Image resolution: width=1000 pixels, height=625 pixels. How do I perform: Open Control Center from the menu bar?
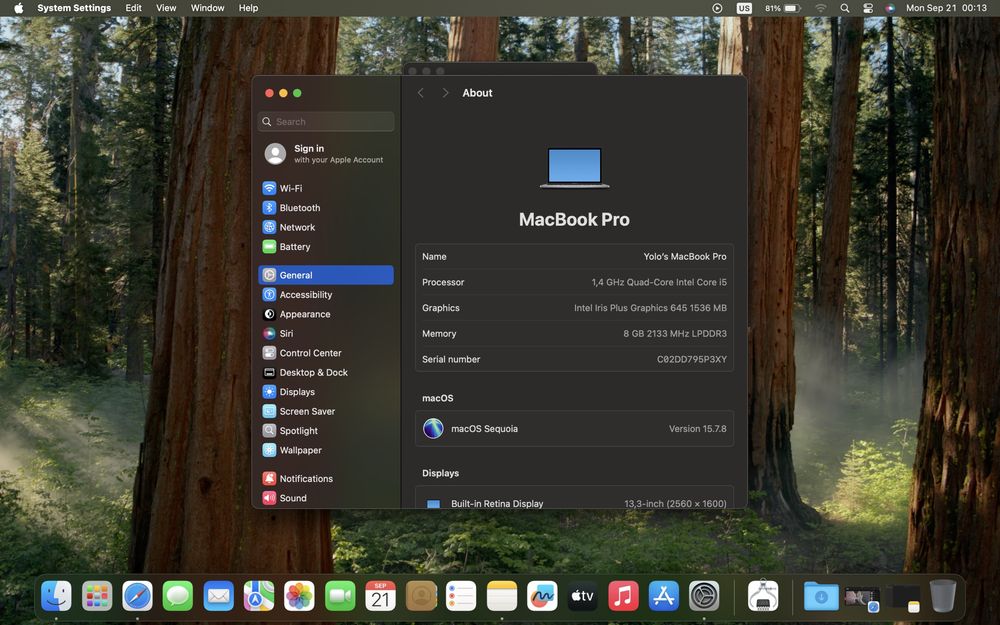pyautogui.click(x=868, y=8)
